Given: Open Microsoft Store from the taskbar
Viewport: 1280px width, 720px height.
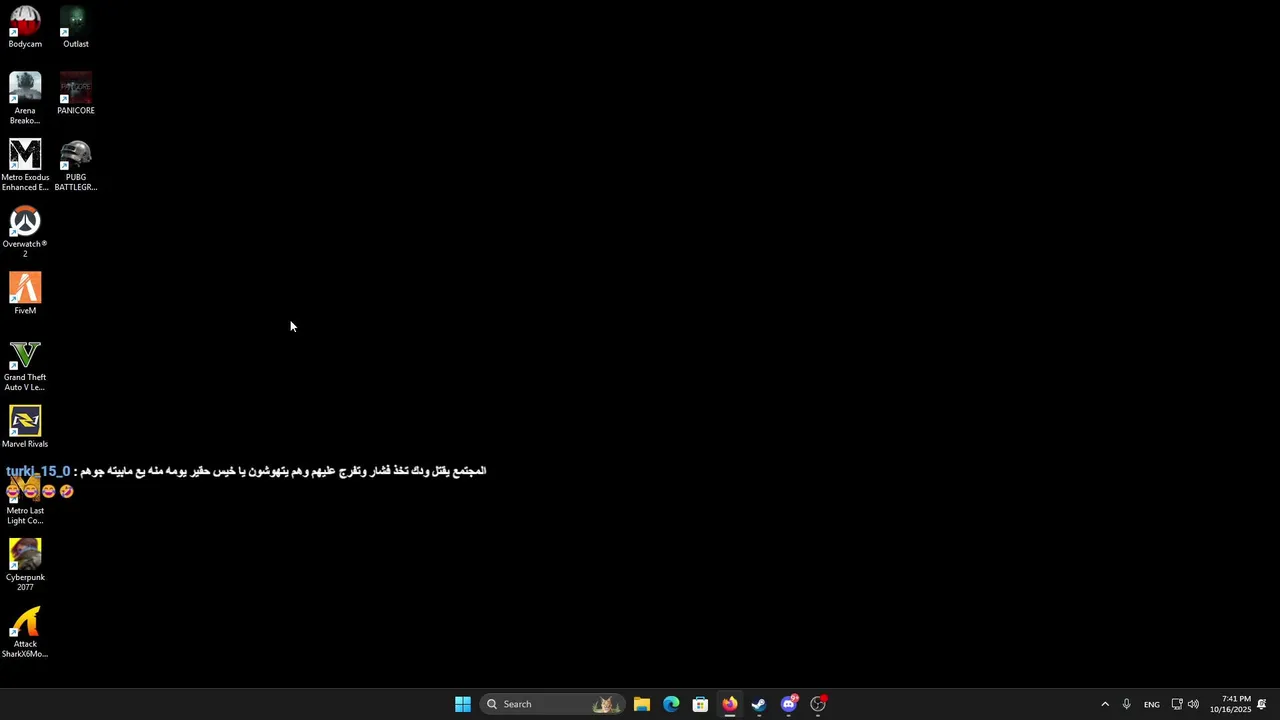Looking at the screenshot, I should [700, 704].
